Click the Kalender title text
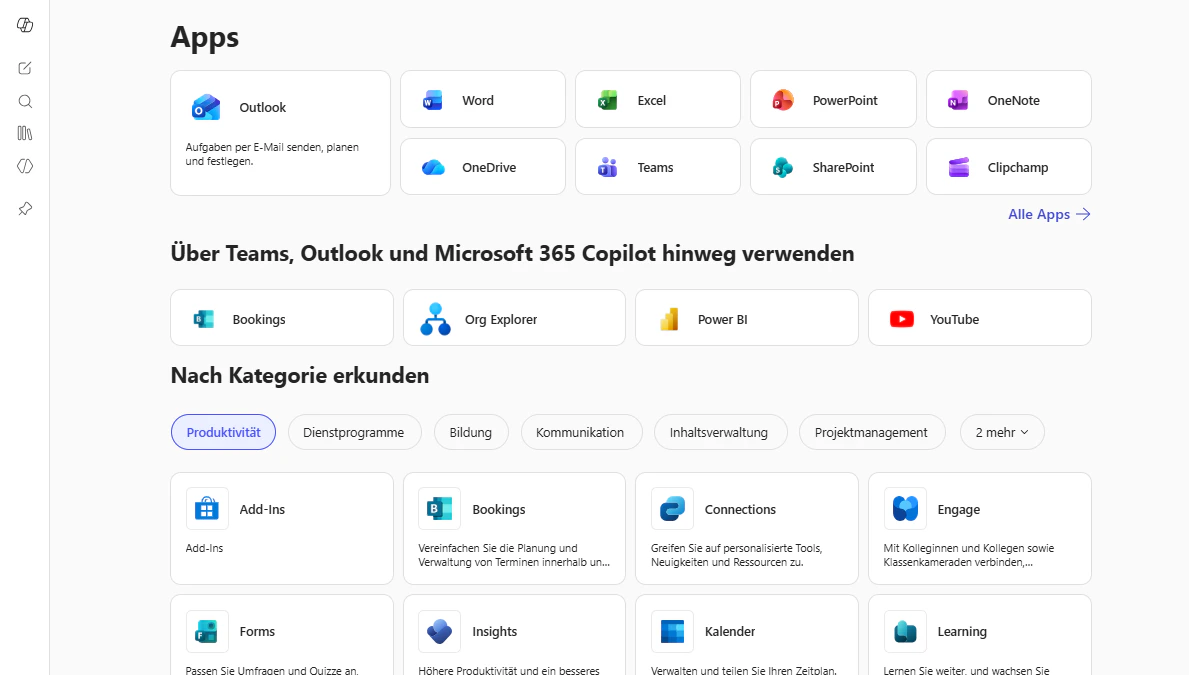Viewport: 1189px width, 675px height. pyautogui.click(x=729, y=632)
